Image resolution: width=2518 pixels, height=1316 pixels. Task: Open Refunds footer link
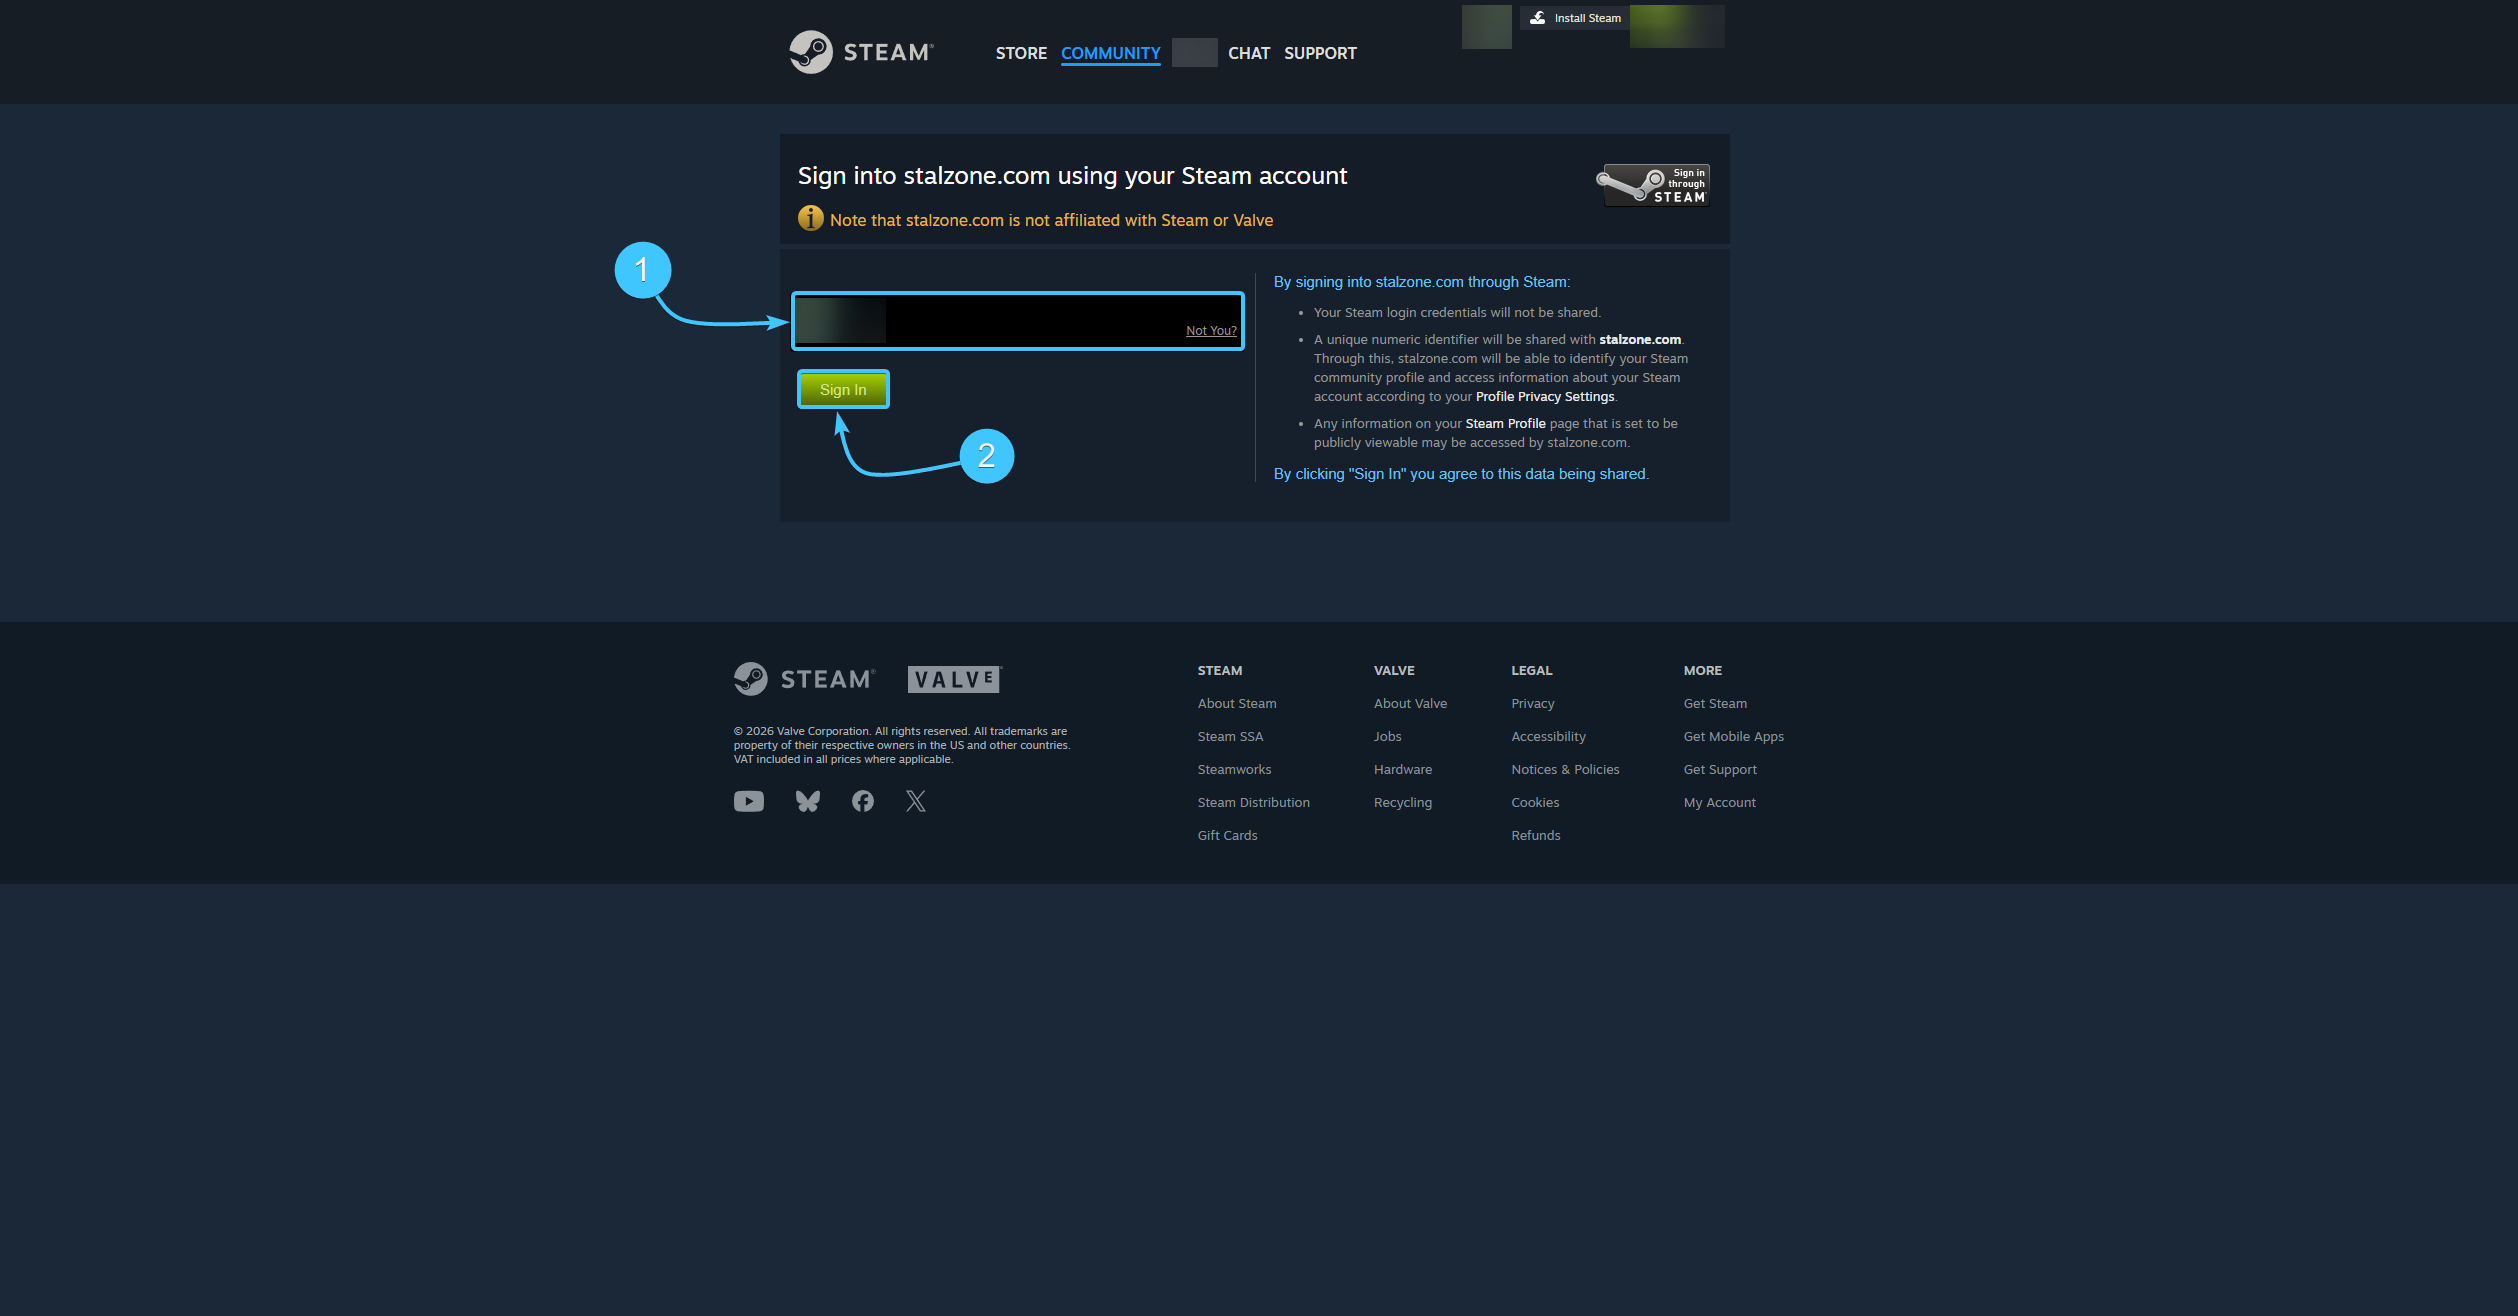(1535, 835)
